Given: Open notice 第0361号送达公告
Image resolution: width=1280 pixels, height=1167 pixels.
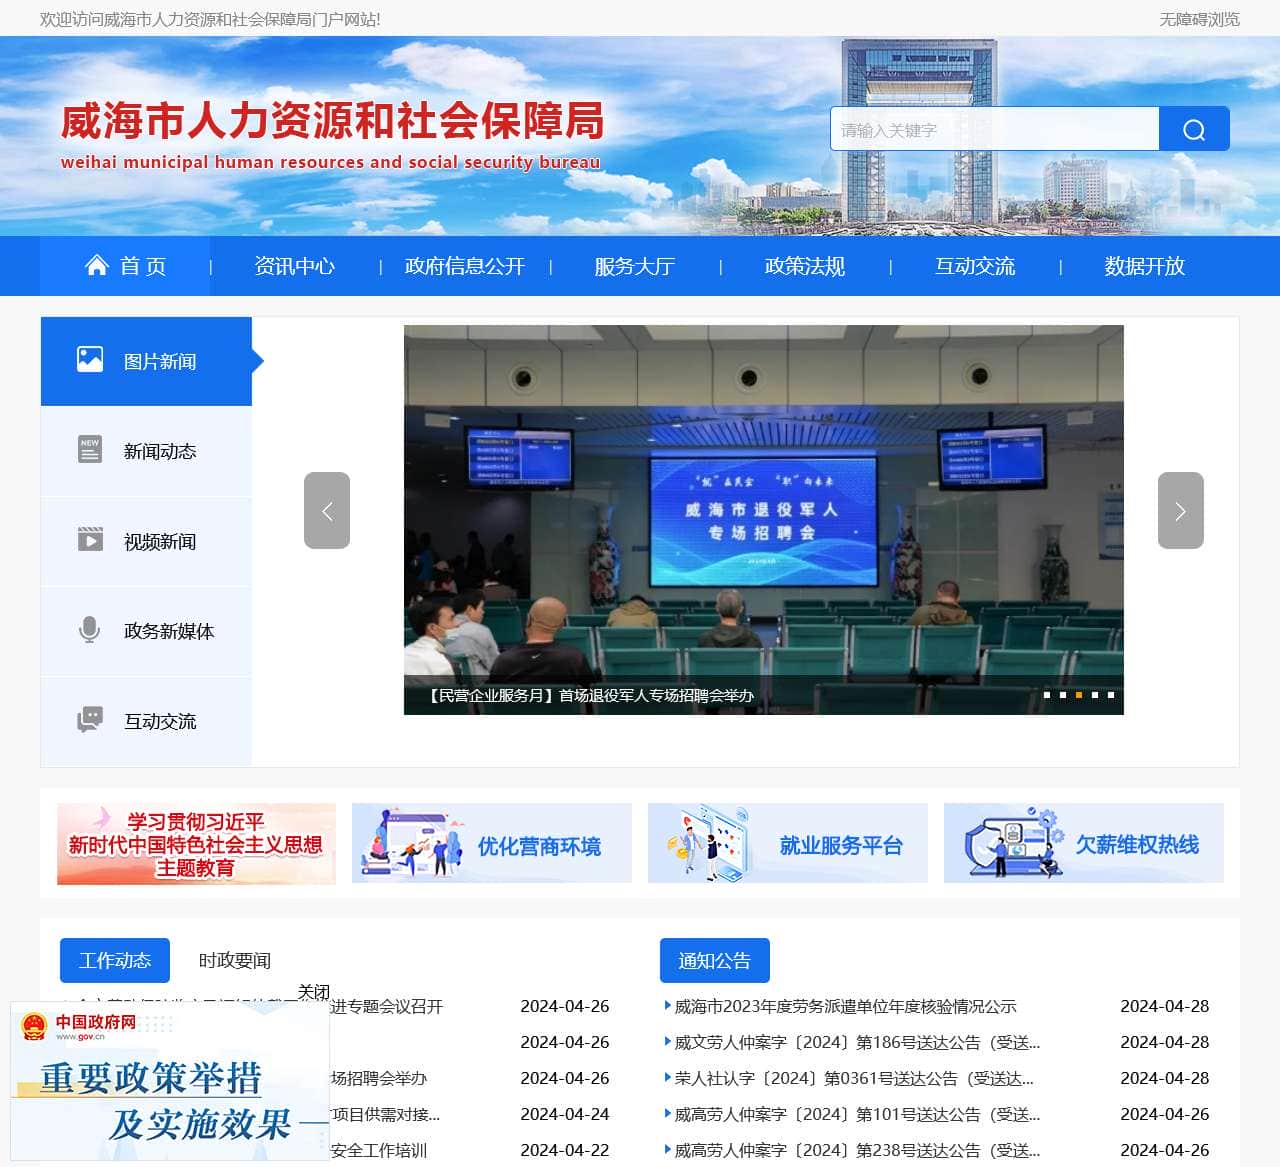Looking at the screenshot, I should click(x=854, y=1078).
